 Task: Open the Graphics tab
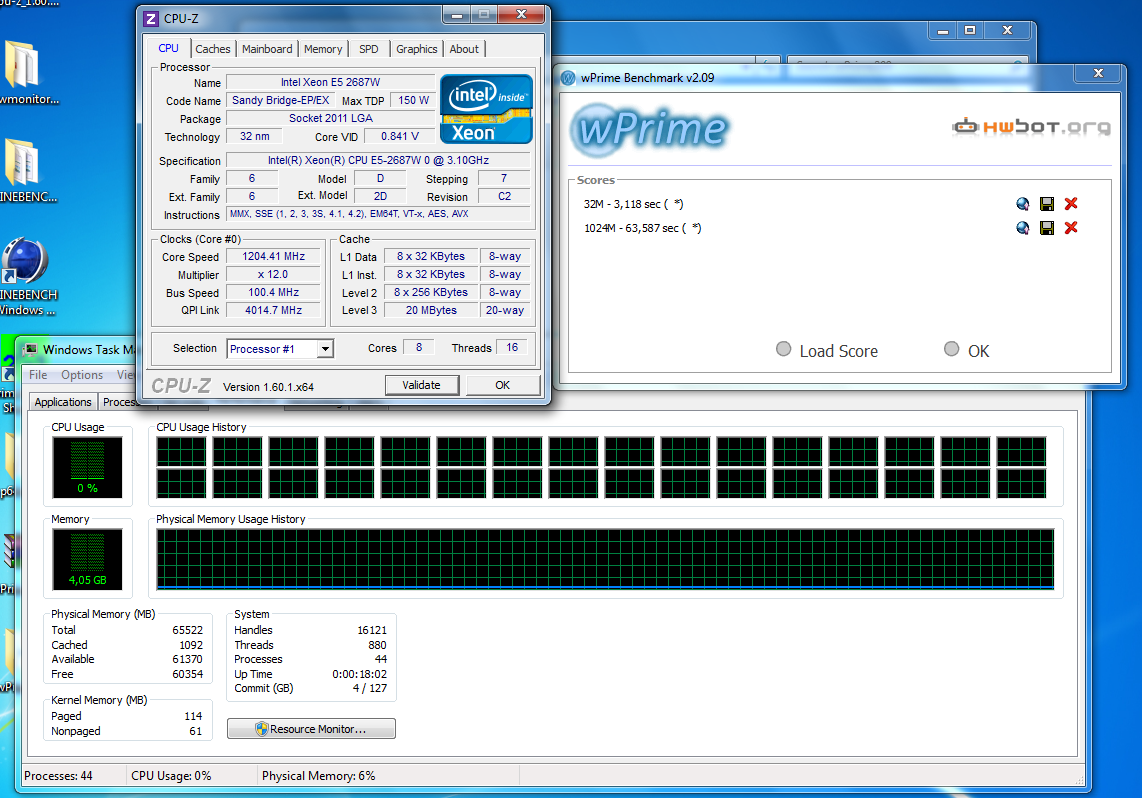pyautogui.click(x=417, y=49)
